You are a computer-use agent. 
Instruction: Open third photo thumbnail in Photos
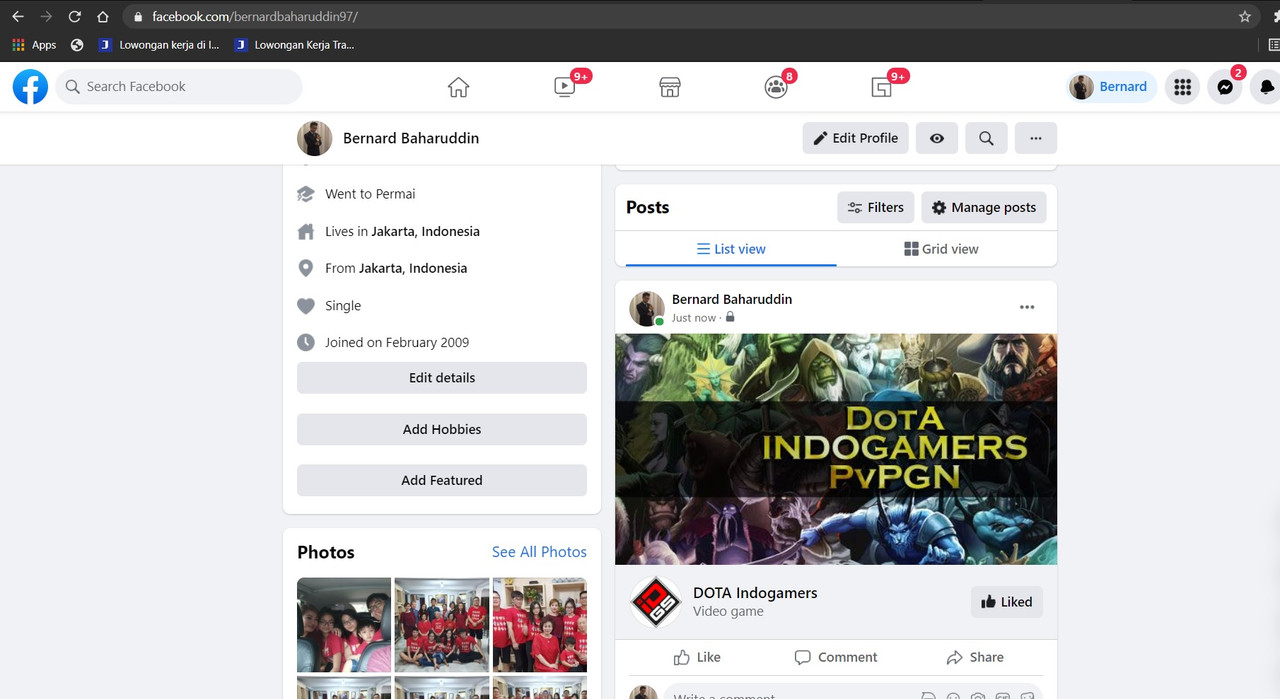click(x=540, y=625)
